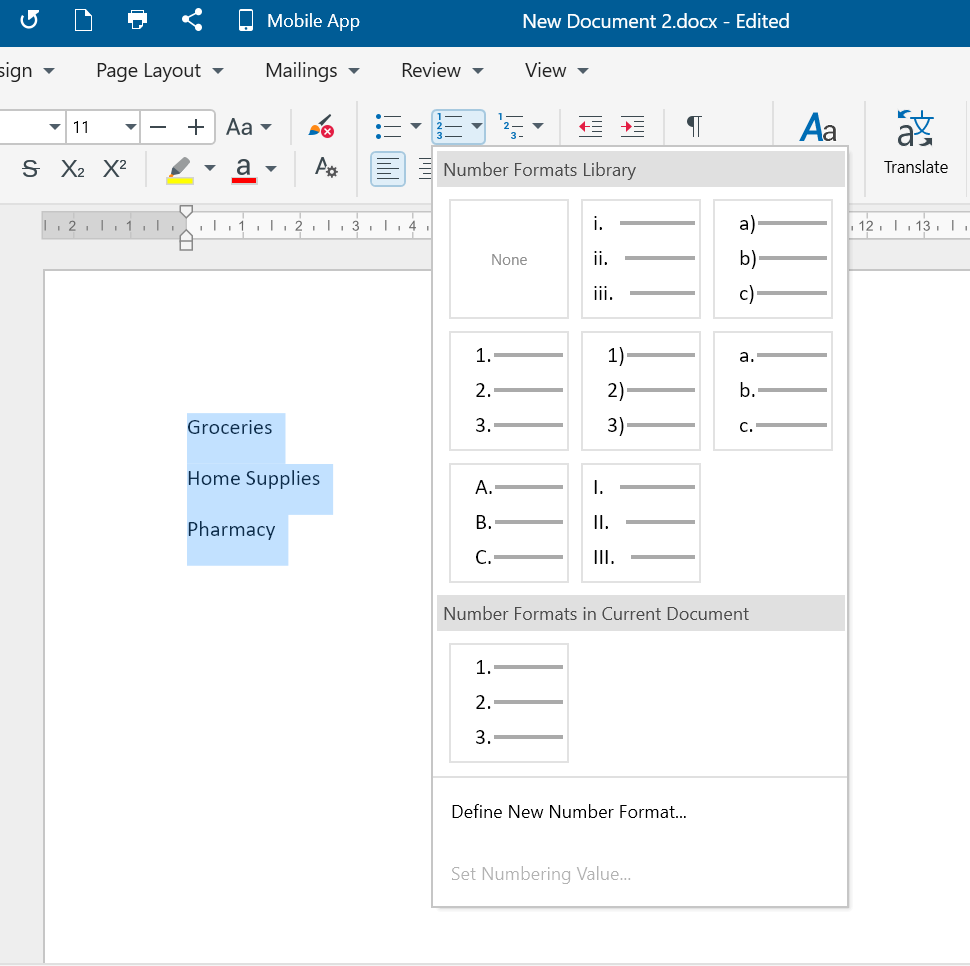
Task: Decrease font size with minus button
Action: 158,127
